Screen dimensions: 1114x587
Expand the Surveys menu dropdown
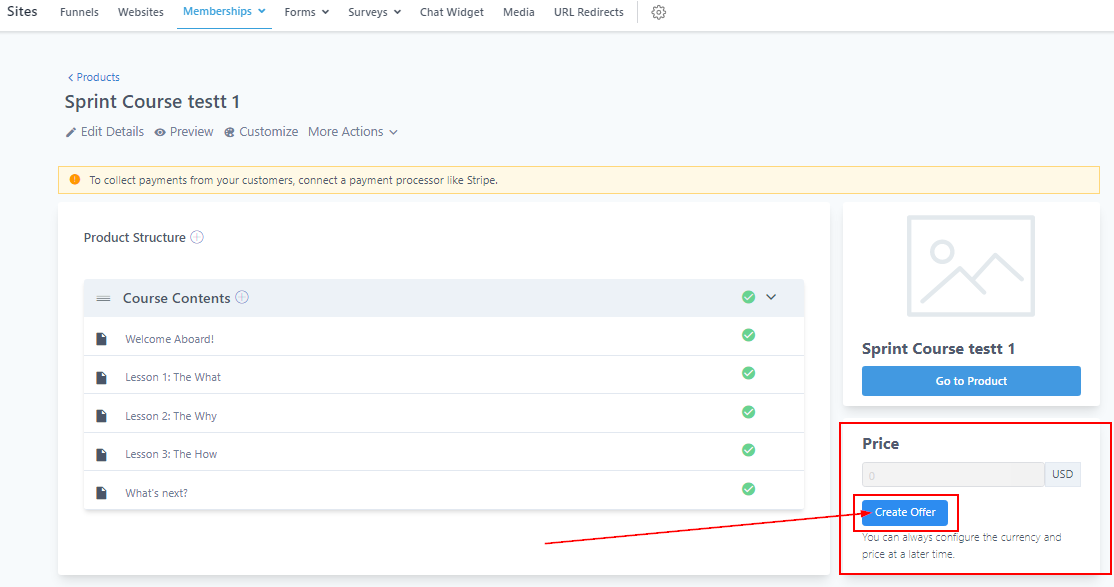click(x=374, y=13)
